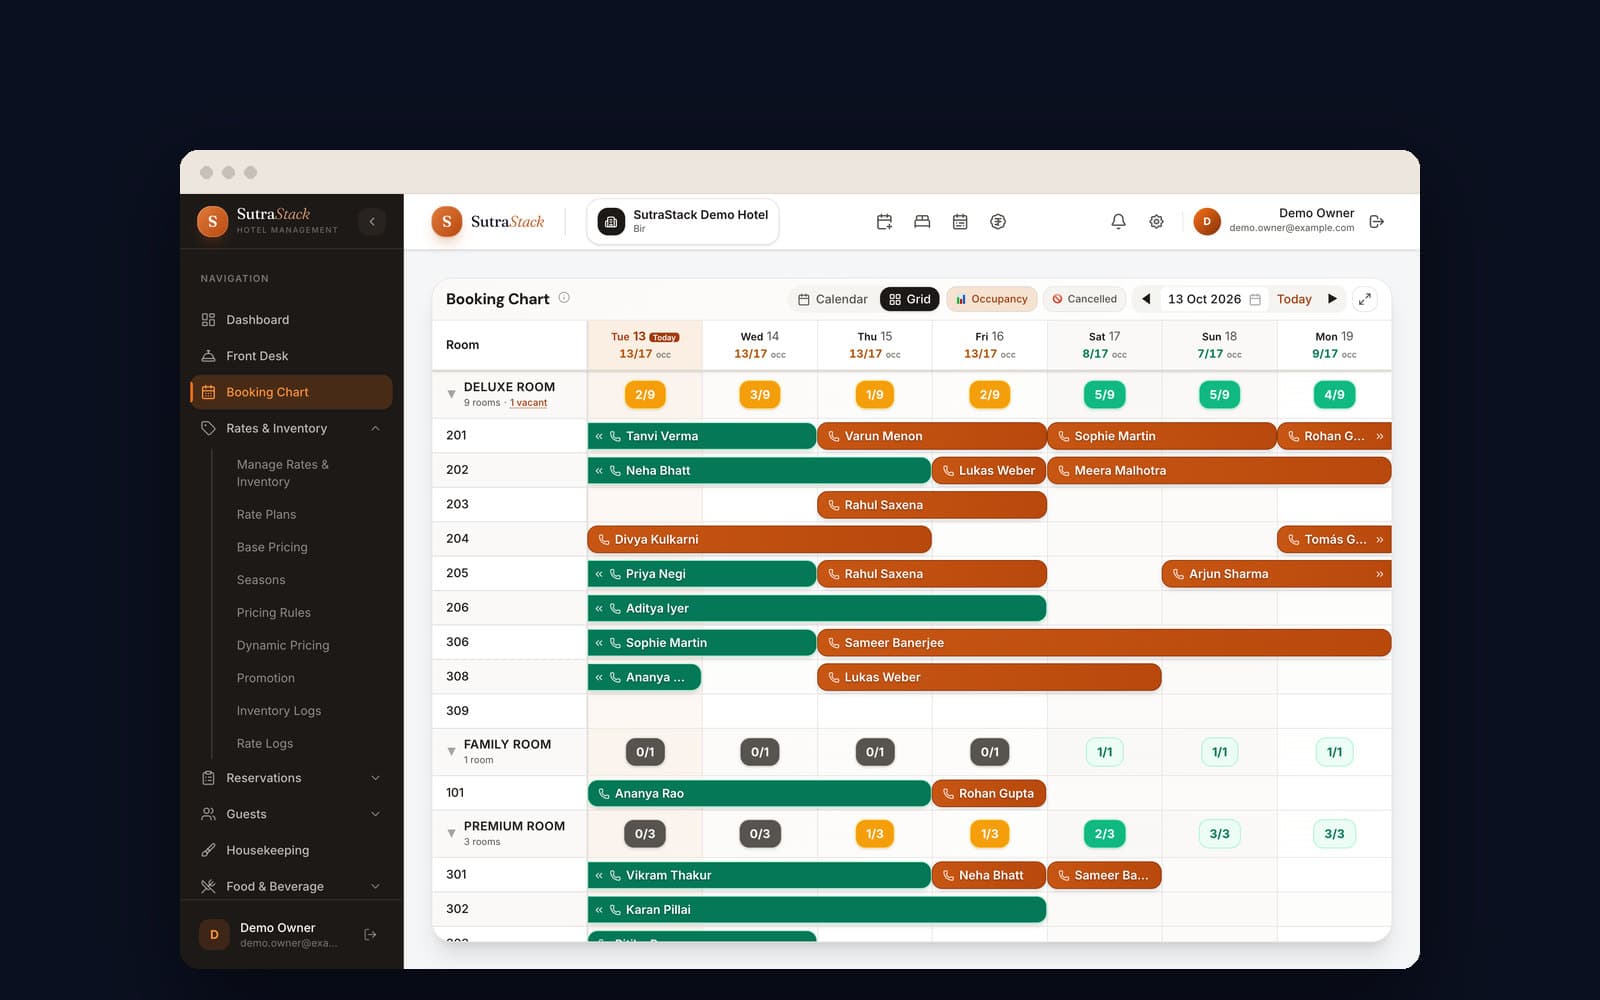Open SutraStack Demo Hotel selector
The image size is (1600, 1000).
682,221
